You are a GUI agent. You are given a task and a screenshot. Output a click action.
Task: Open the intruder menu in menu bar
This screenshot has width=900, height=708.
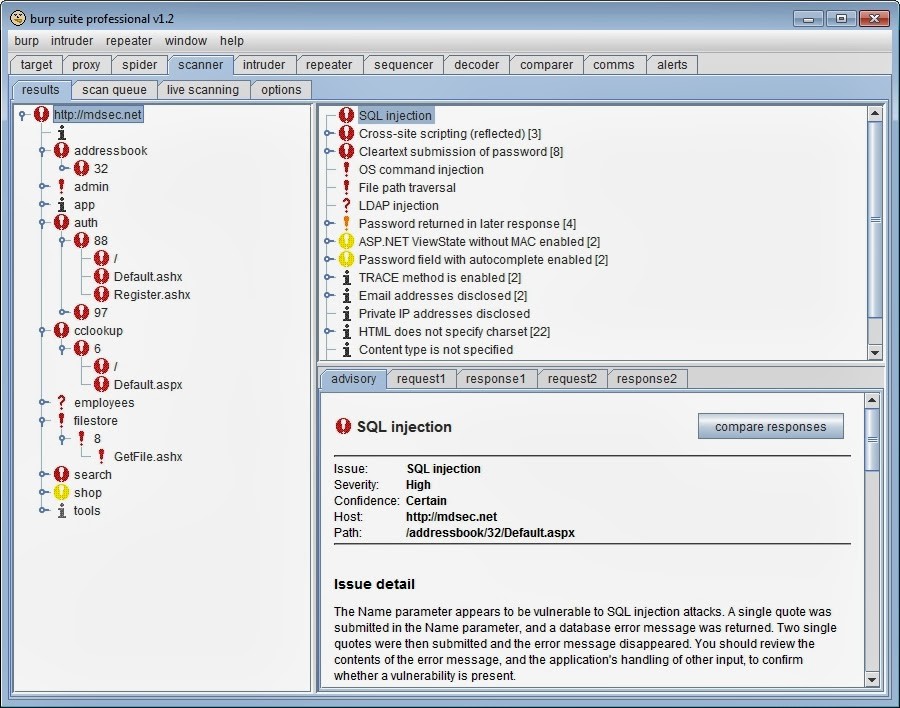pos(72,41)
